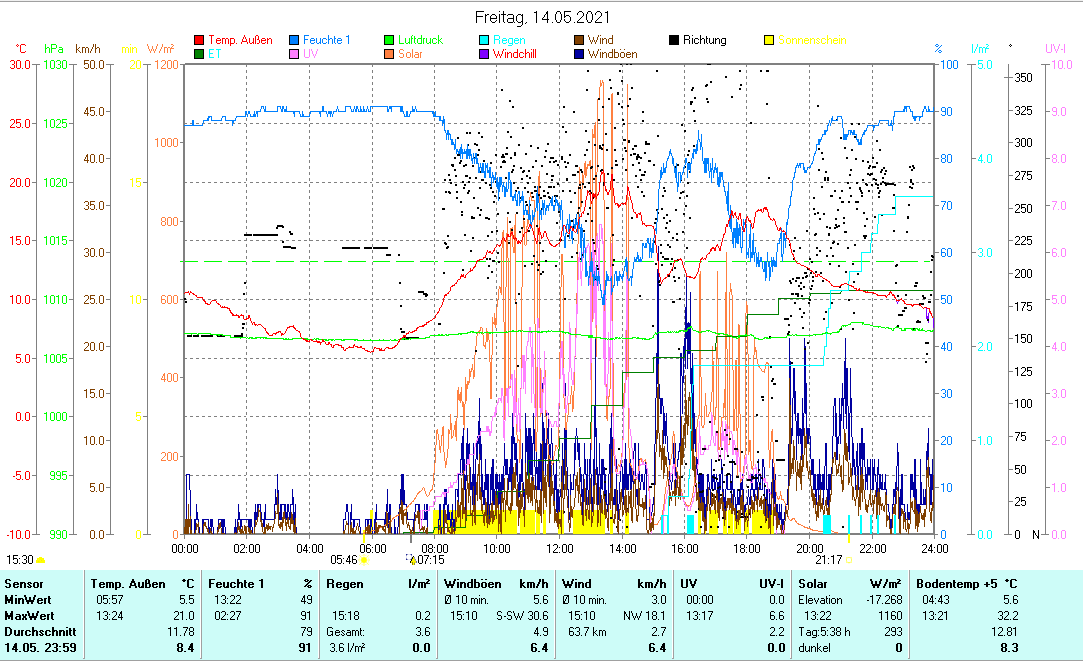Viewport: 1083px width, 662px height.
Task: Click the maximum humidity time "02:27"
Action: pos(228,616)
